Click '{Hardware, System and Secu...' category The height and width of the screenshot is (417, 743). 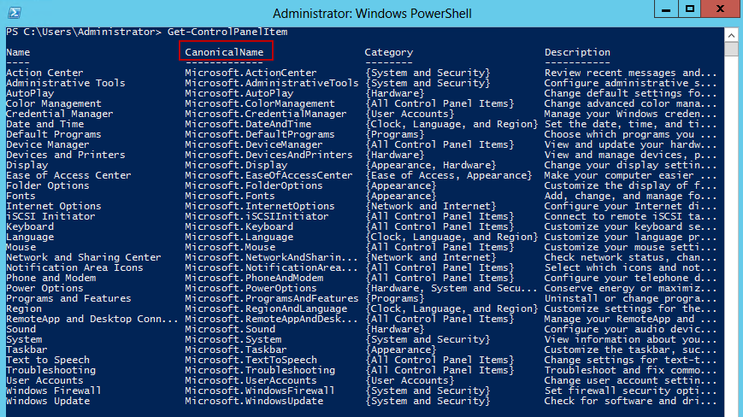(451, 288)
